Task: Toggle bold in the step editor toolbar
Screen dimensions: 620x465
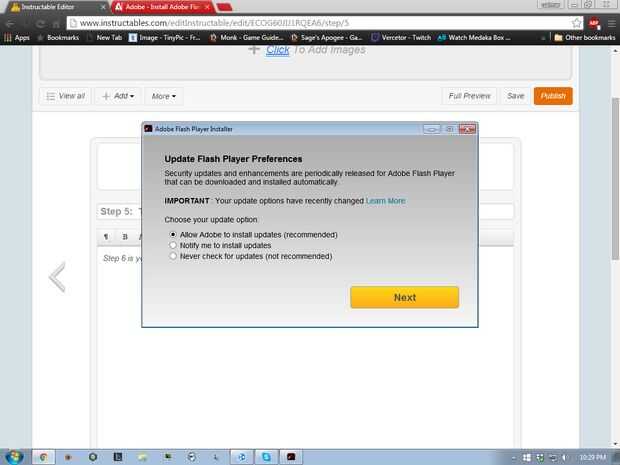Action: pos(125,236)
